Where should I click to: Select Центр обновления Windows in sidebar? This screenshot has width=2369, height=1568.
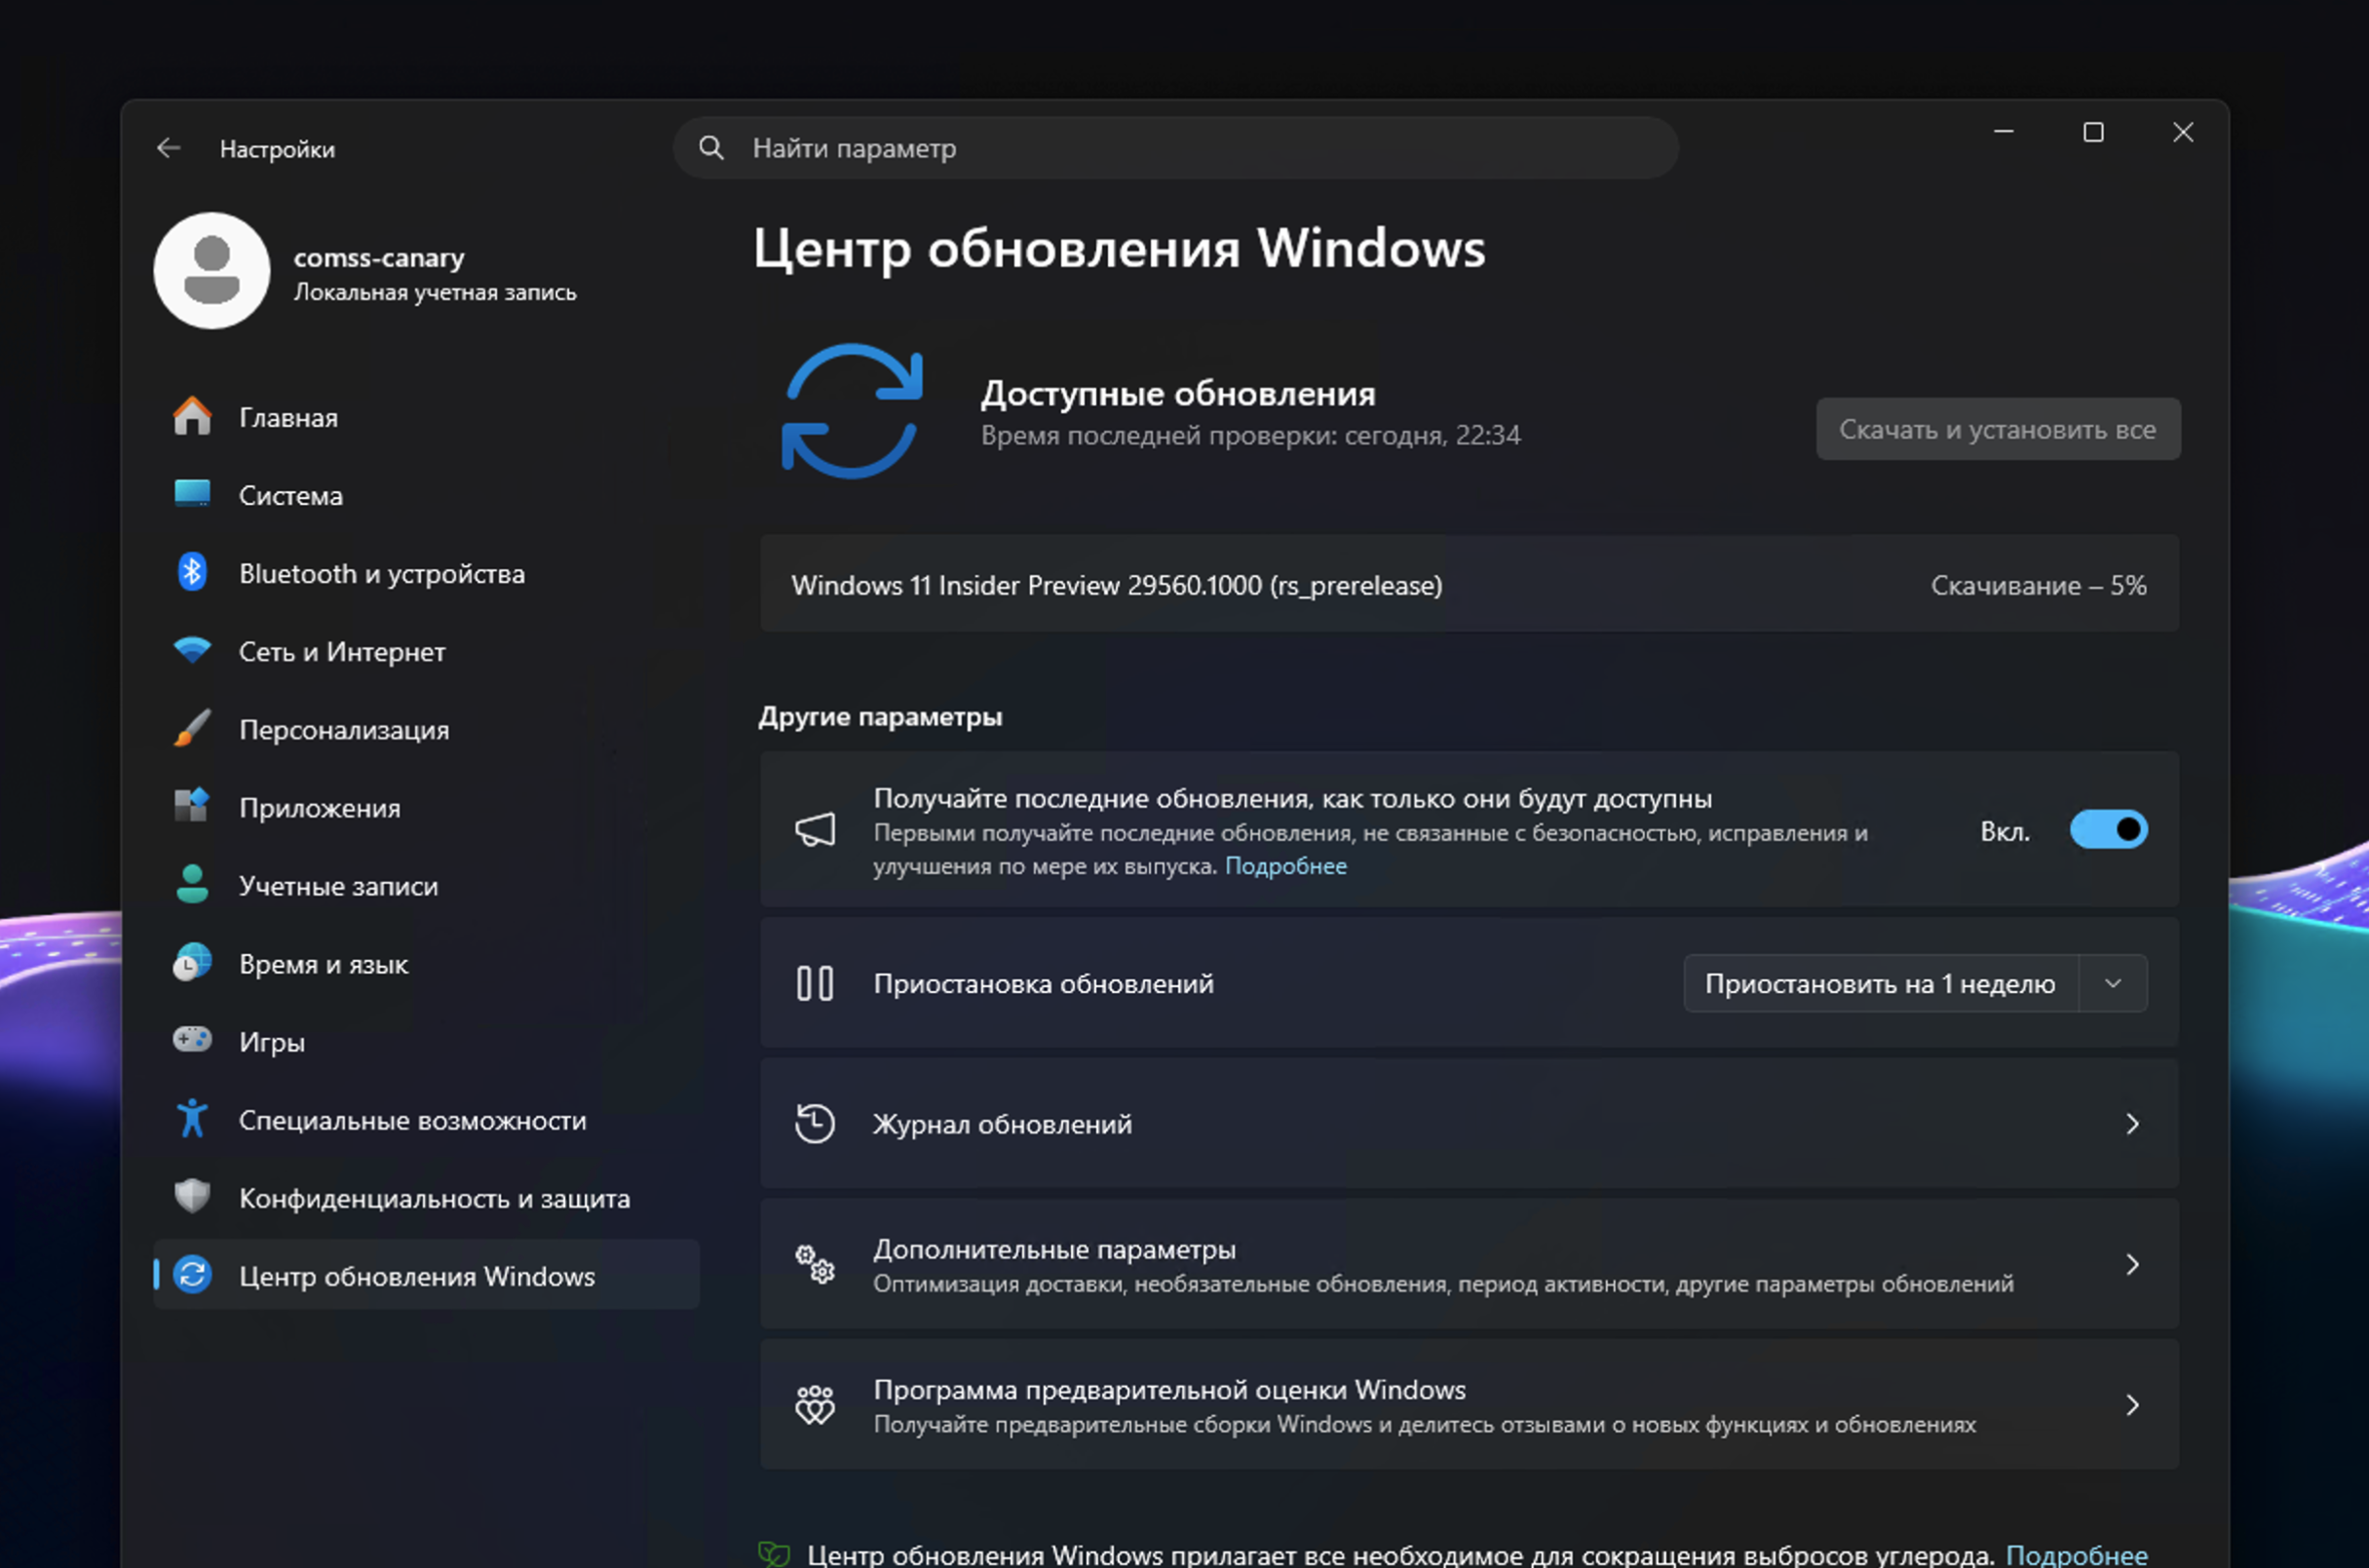click(x=426, y=1275)
